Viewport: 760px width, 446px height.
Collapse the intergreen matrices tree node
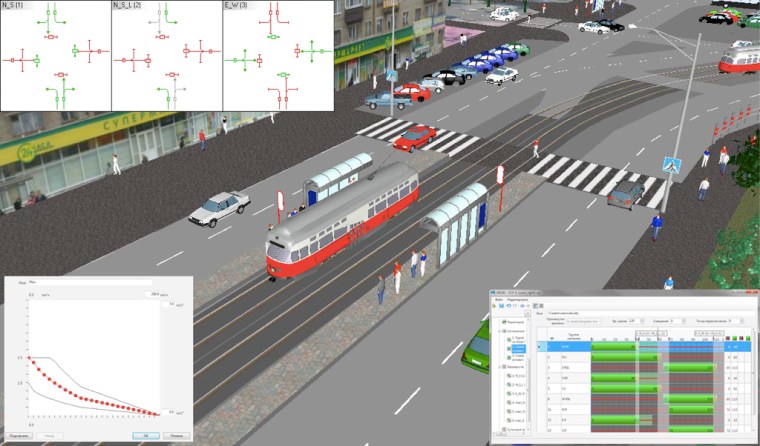click(502, 368)
